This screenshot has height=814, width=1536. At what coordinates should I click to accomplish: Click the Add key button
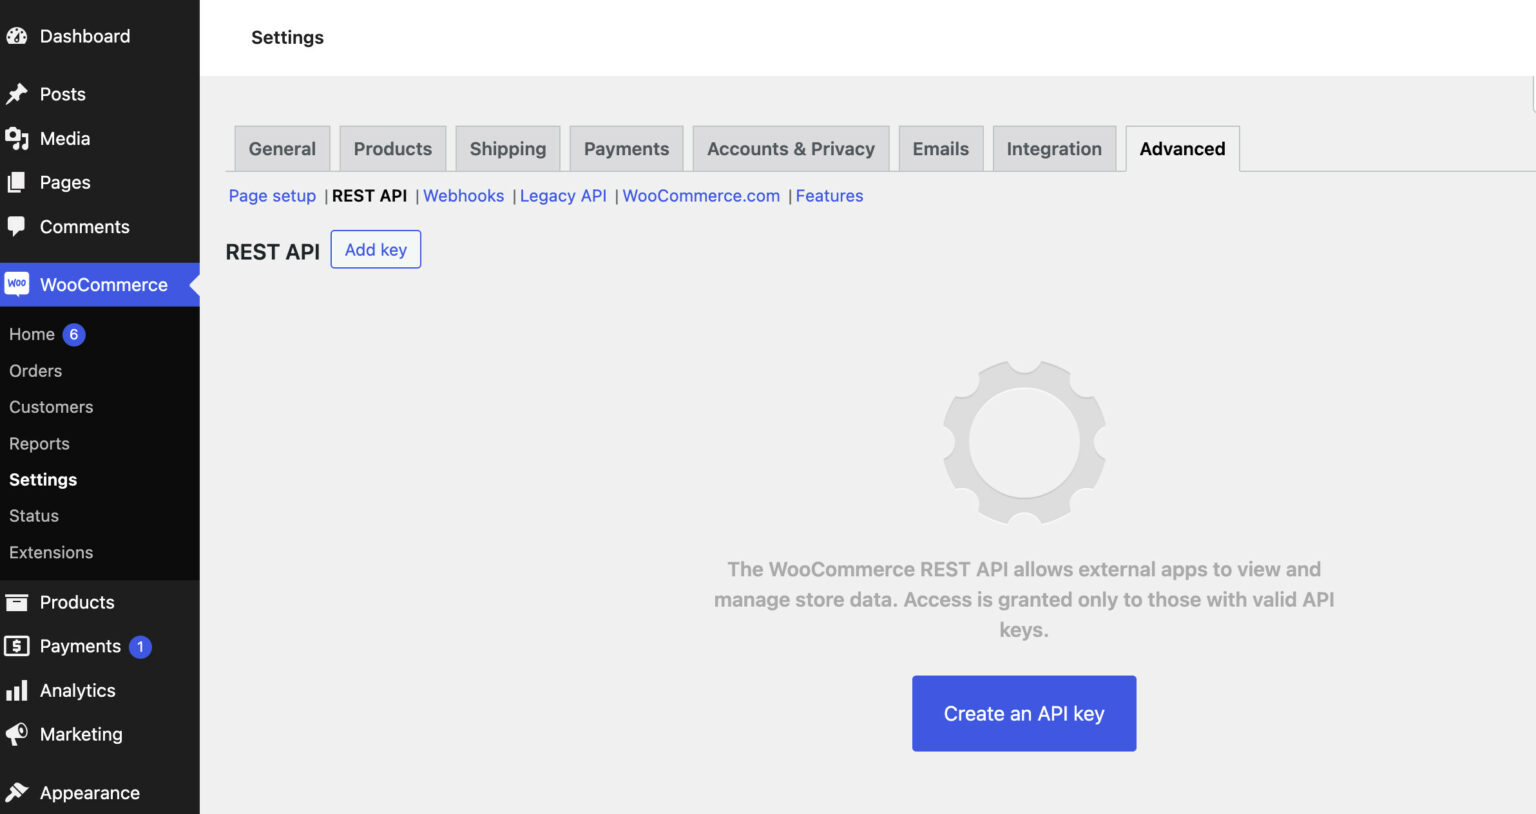pos(375,249)
